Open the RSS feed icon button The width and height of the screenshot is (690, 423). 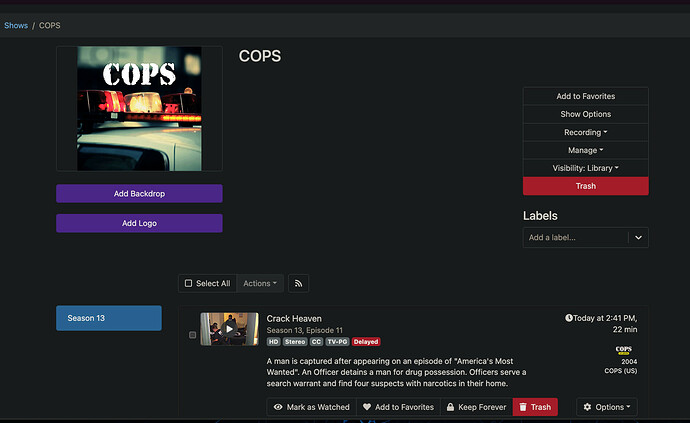point(298,283)
